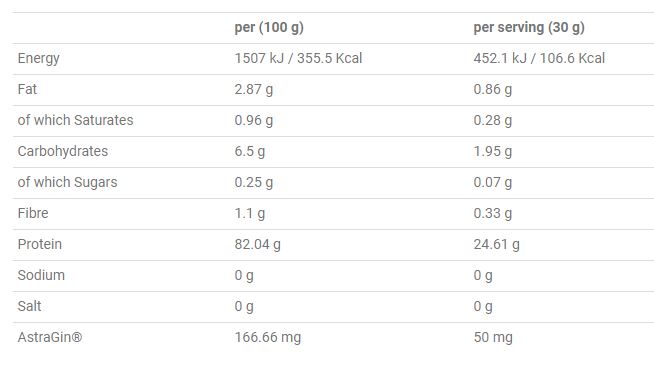Click the 'per serving (30 g)' column header

pyautogui.click(x=529, y=28)
